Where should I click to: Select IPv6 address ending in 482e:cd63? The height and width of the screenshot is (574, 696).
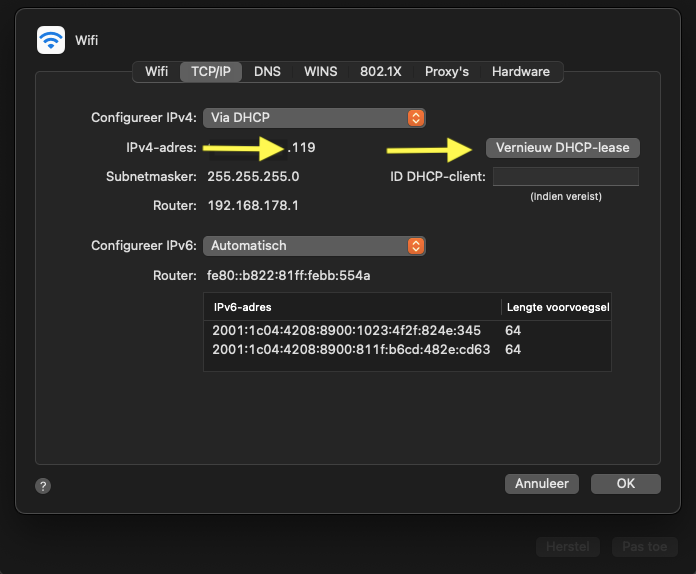click(x=351, y=350)
